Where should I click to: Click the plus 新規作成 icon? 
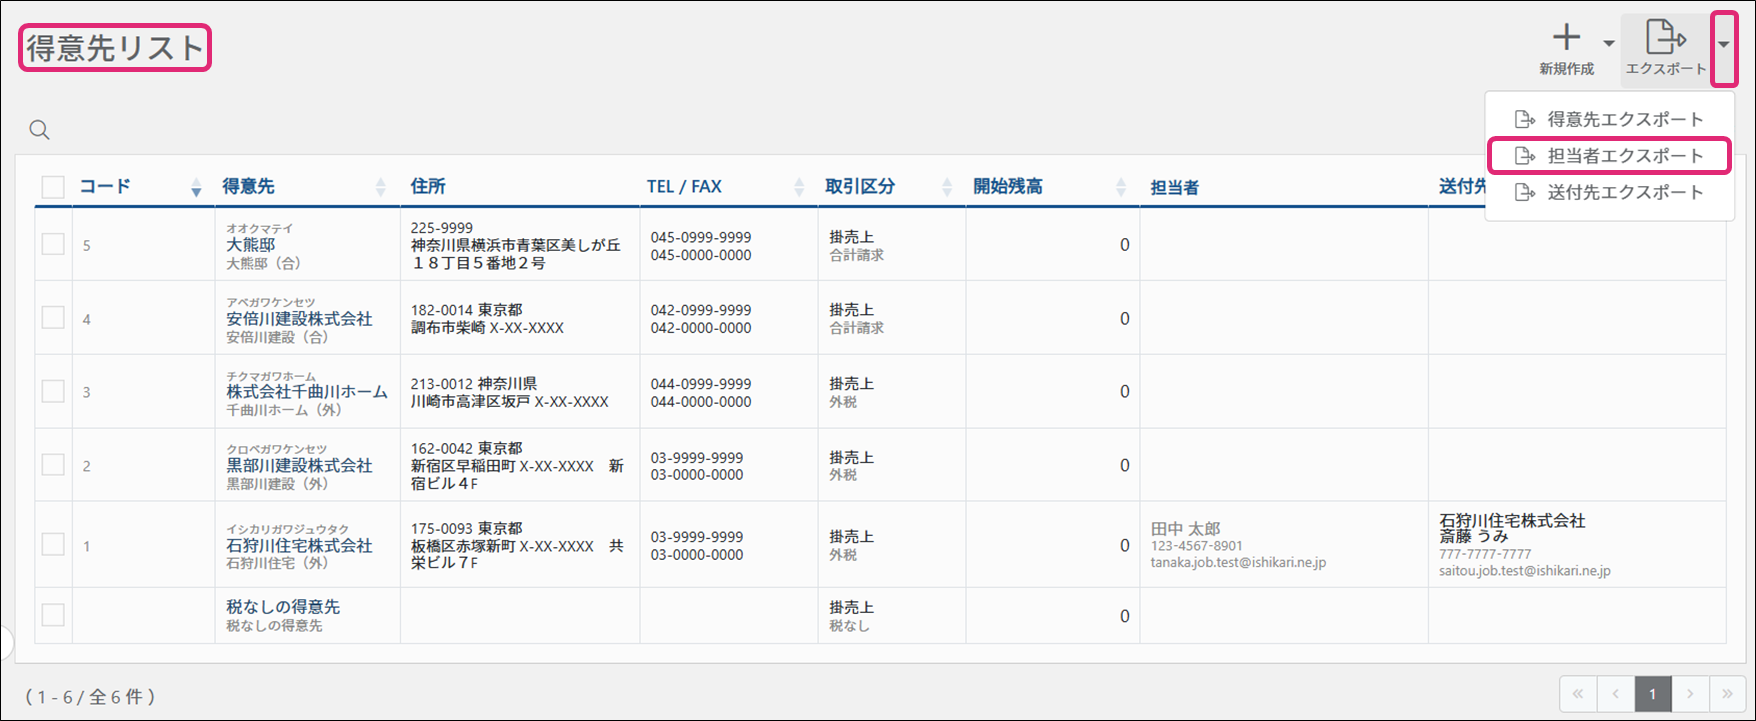click(1566, 39)
